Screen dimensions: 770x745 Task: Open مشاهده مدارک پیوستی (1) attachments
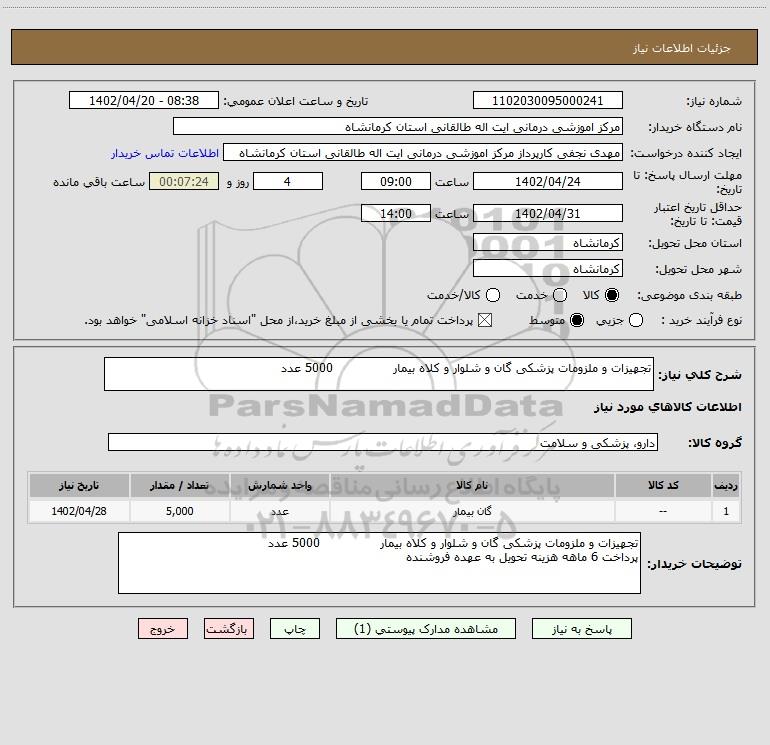point(426,629)
